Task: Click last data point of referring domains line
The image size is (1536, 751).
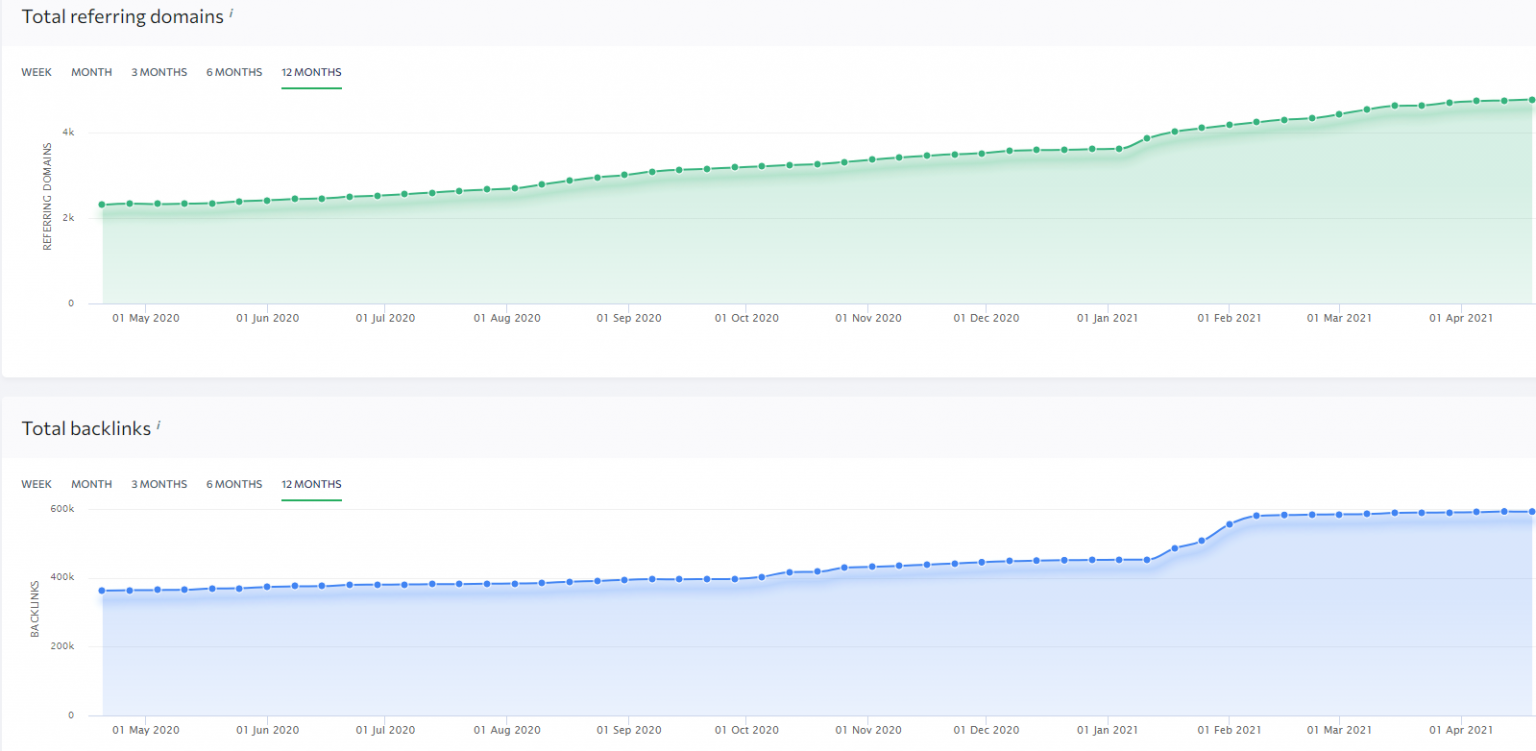Action: pyautogui.click(x=1531, y=100)
